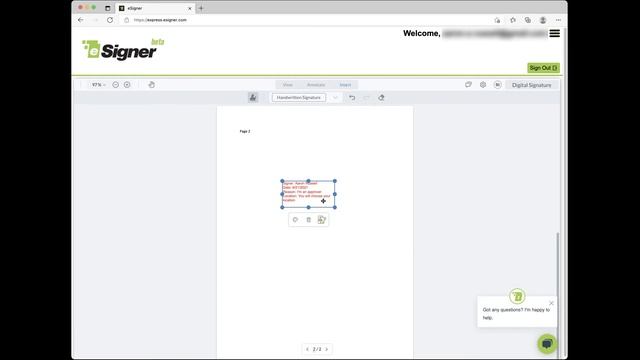Click the Digital Signature button
The image size is (640, 360).
531,85
